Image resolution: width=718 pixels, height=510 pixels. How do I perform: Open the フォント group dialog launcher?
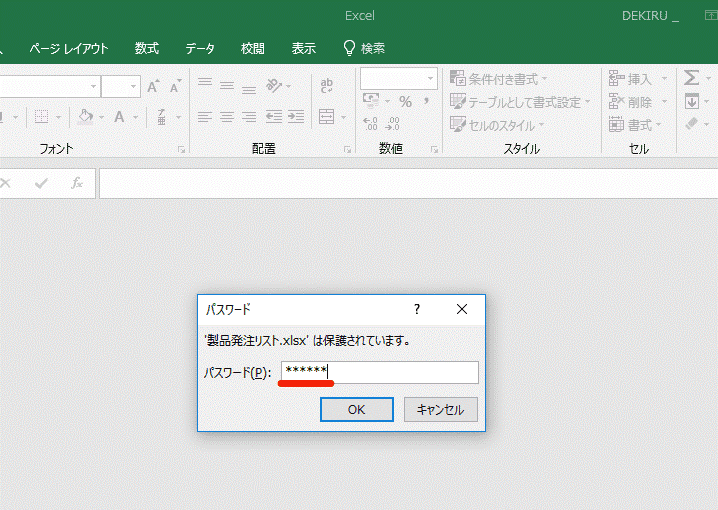tap(182, 149)
